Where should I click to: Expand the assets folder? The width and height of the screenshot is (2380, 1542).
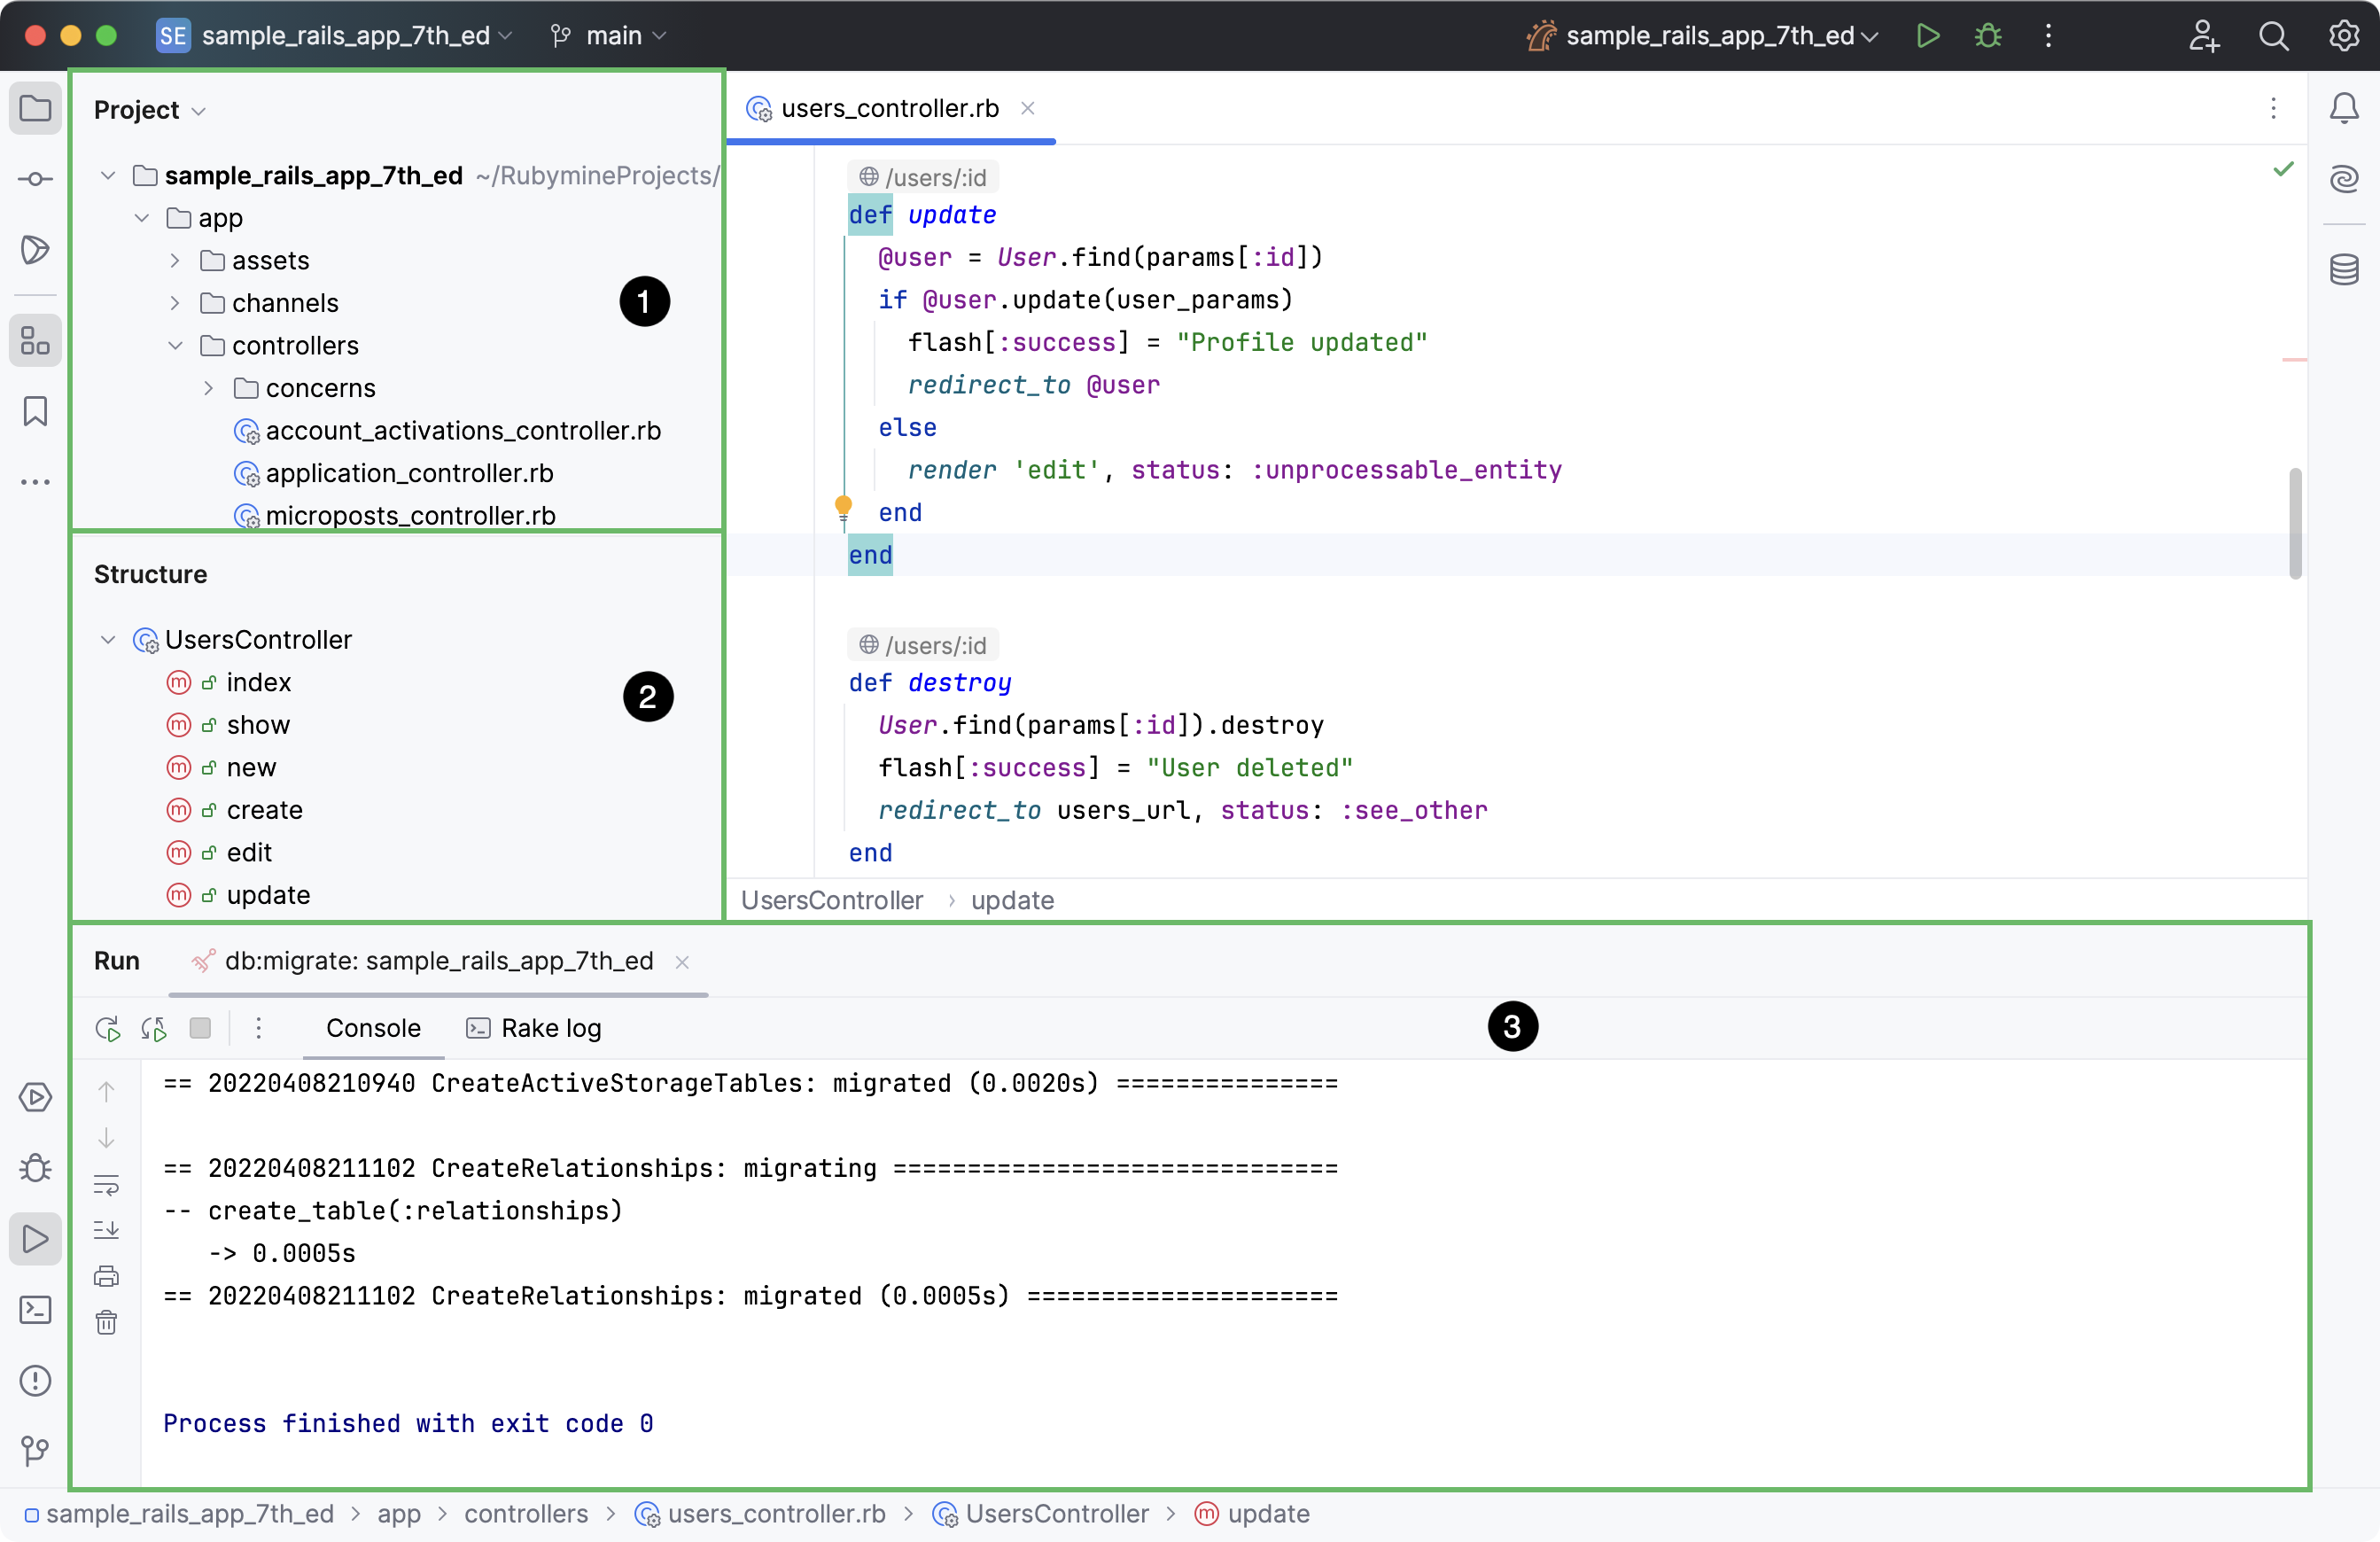tap(175, 261)
